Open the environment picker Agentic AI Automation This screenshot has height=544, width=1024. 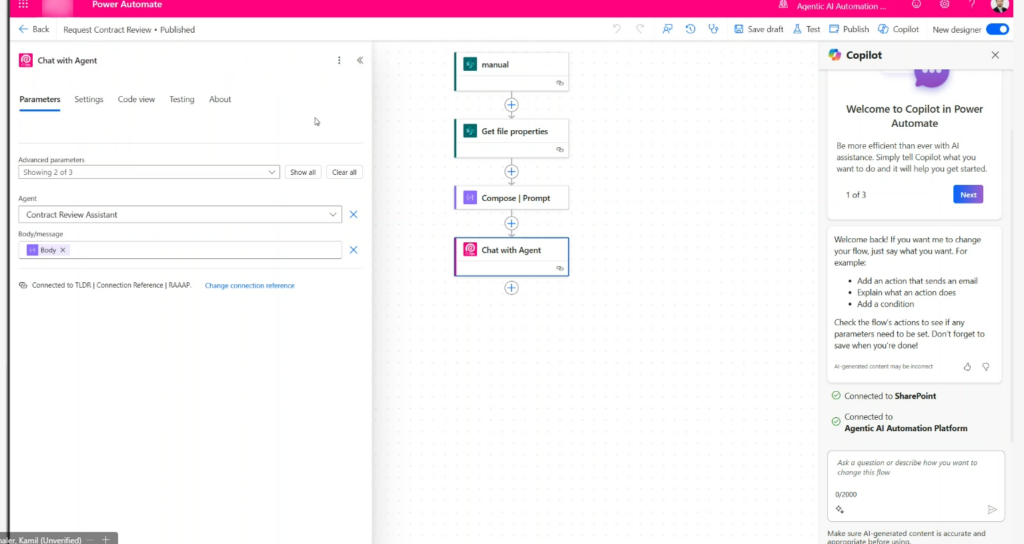pos(834,6)
